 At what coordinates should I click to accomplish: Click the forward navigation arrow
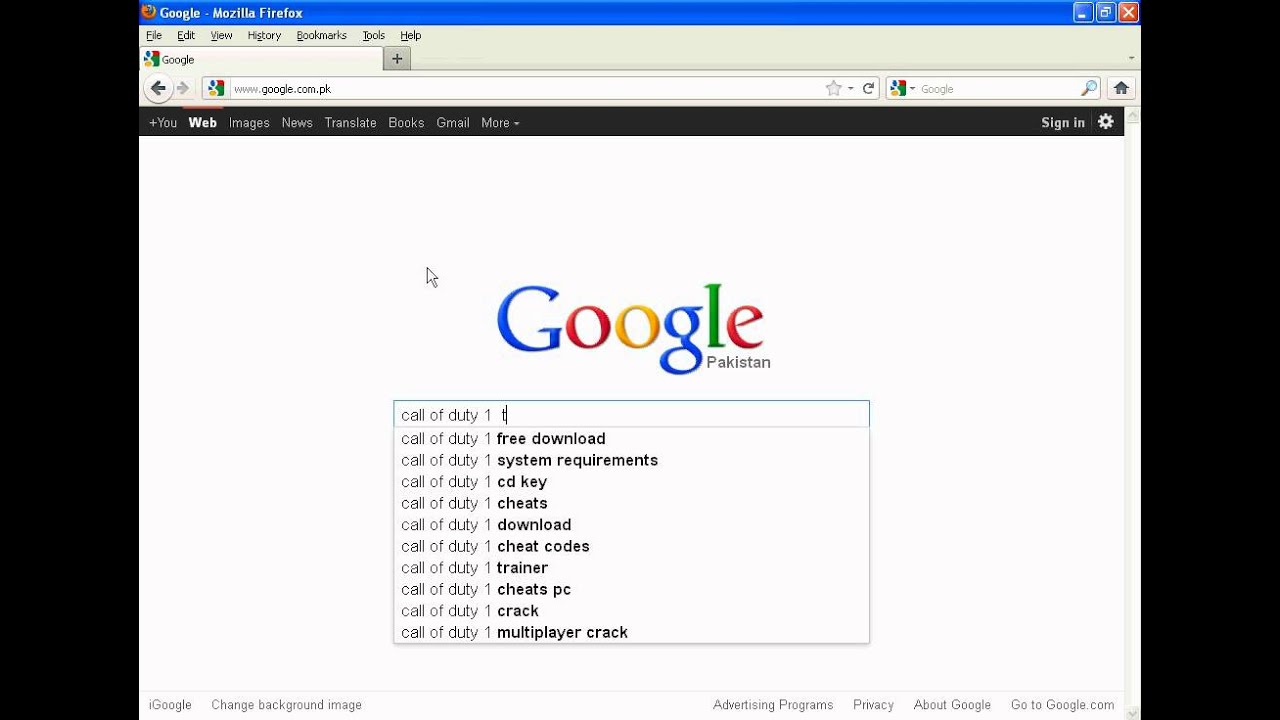[183, 88]
